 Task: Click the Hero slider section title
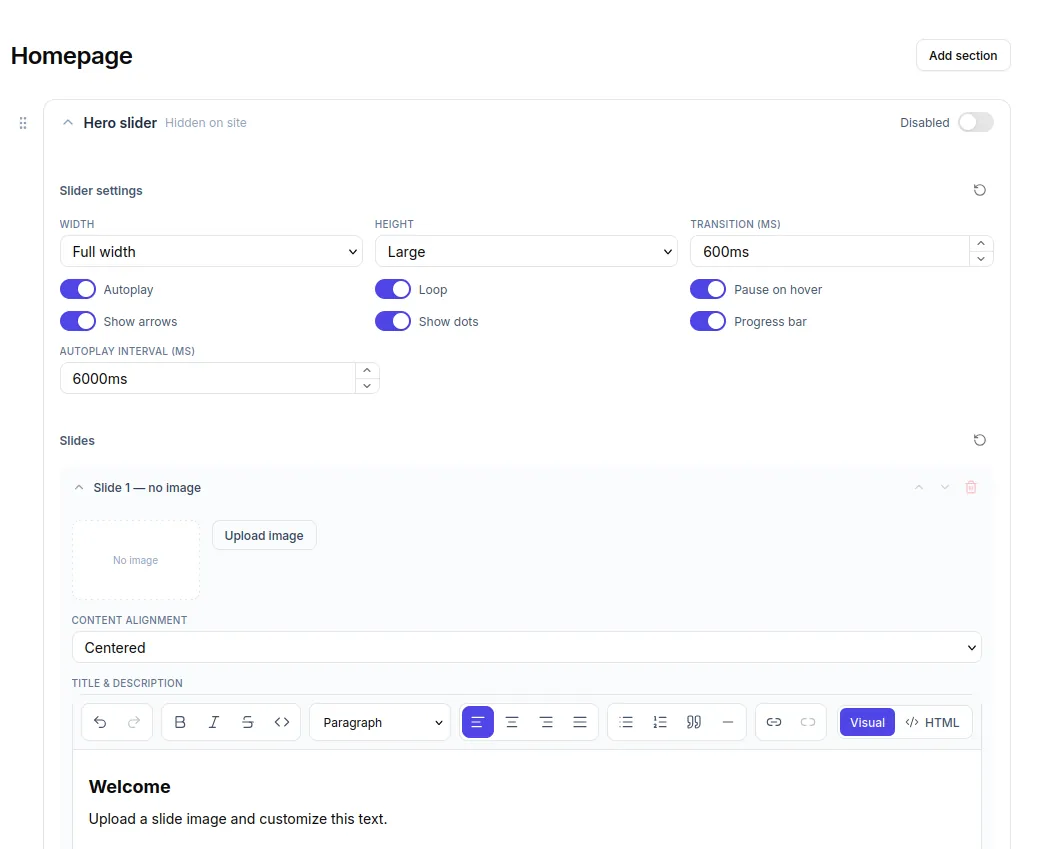point(121,123)
